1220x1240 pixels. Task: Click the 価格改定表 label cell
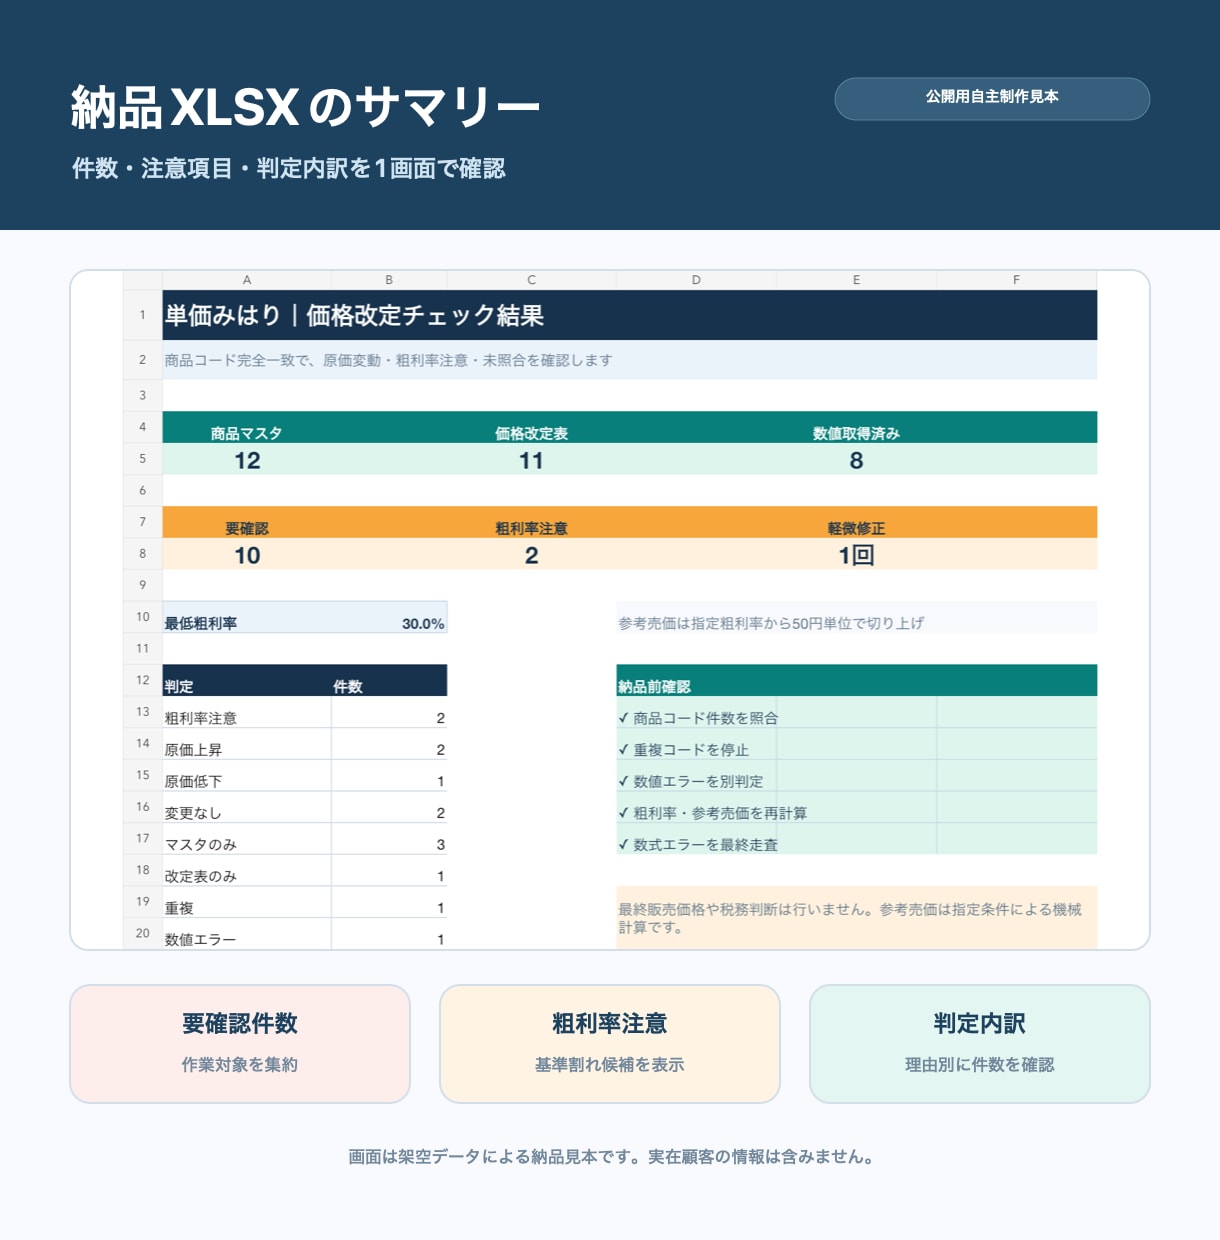click(531, 433)
